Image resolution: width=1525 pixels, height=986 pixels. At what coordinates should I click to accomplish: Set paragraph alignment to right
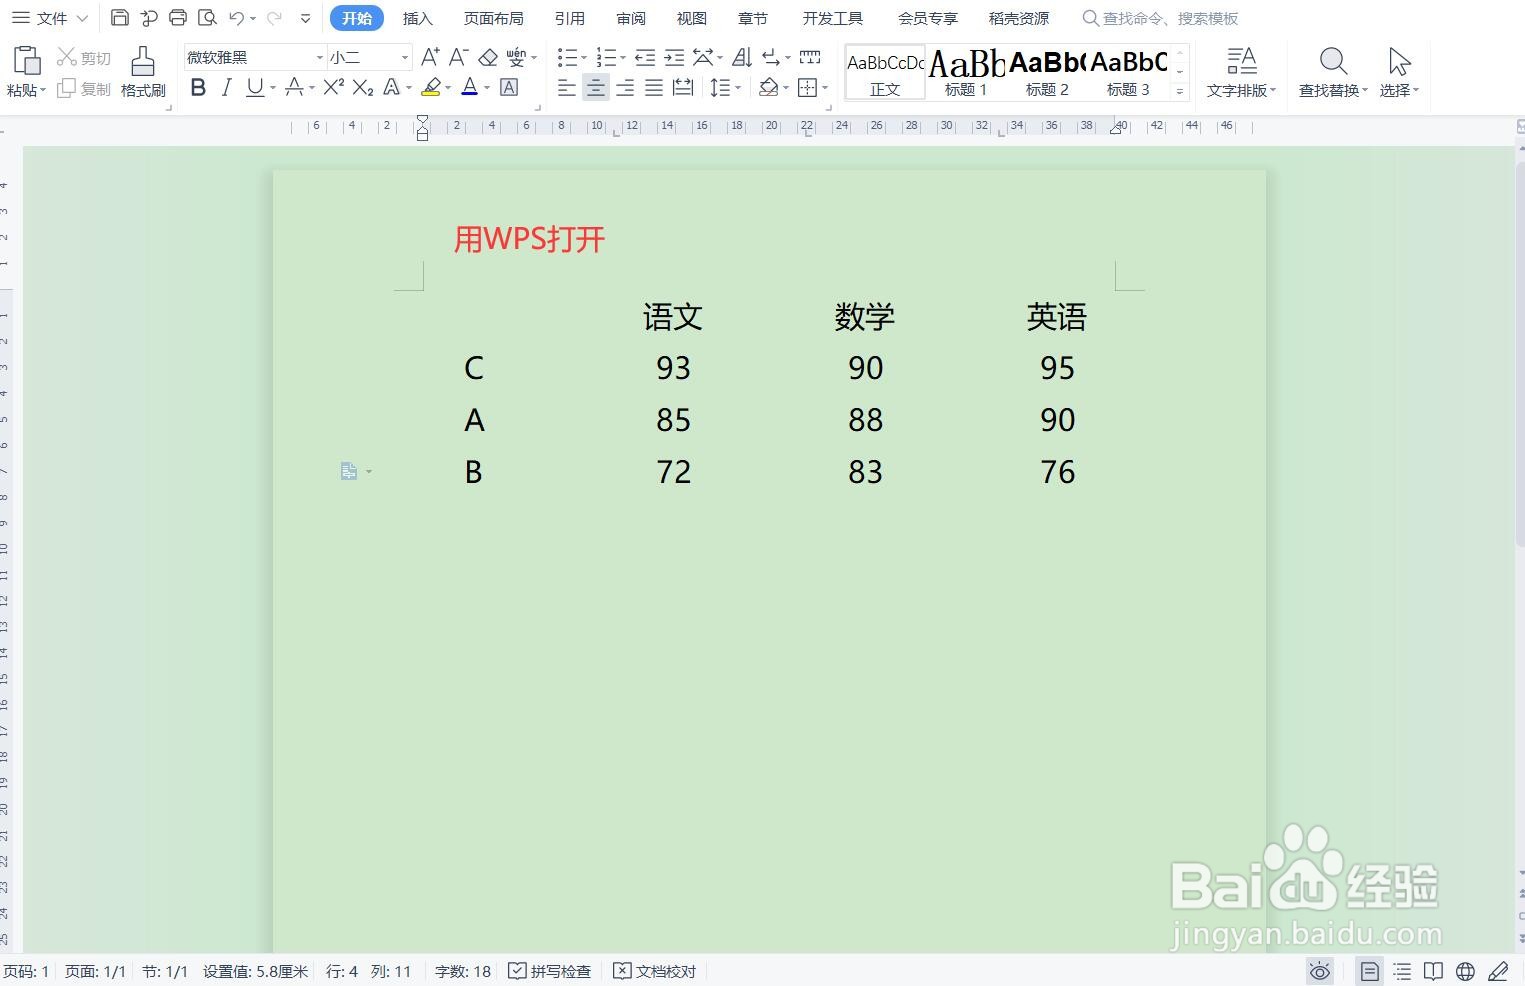625,88
